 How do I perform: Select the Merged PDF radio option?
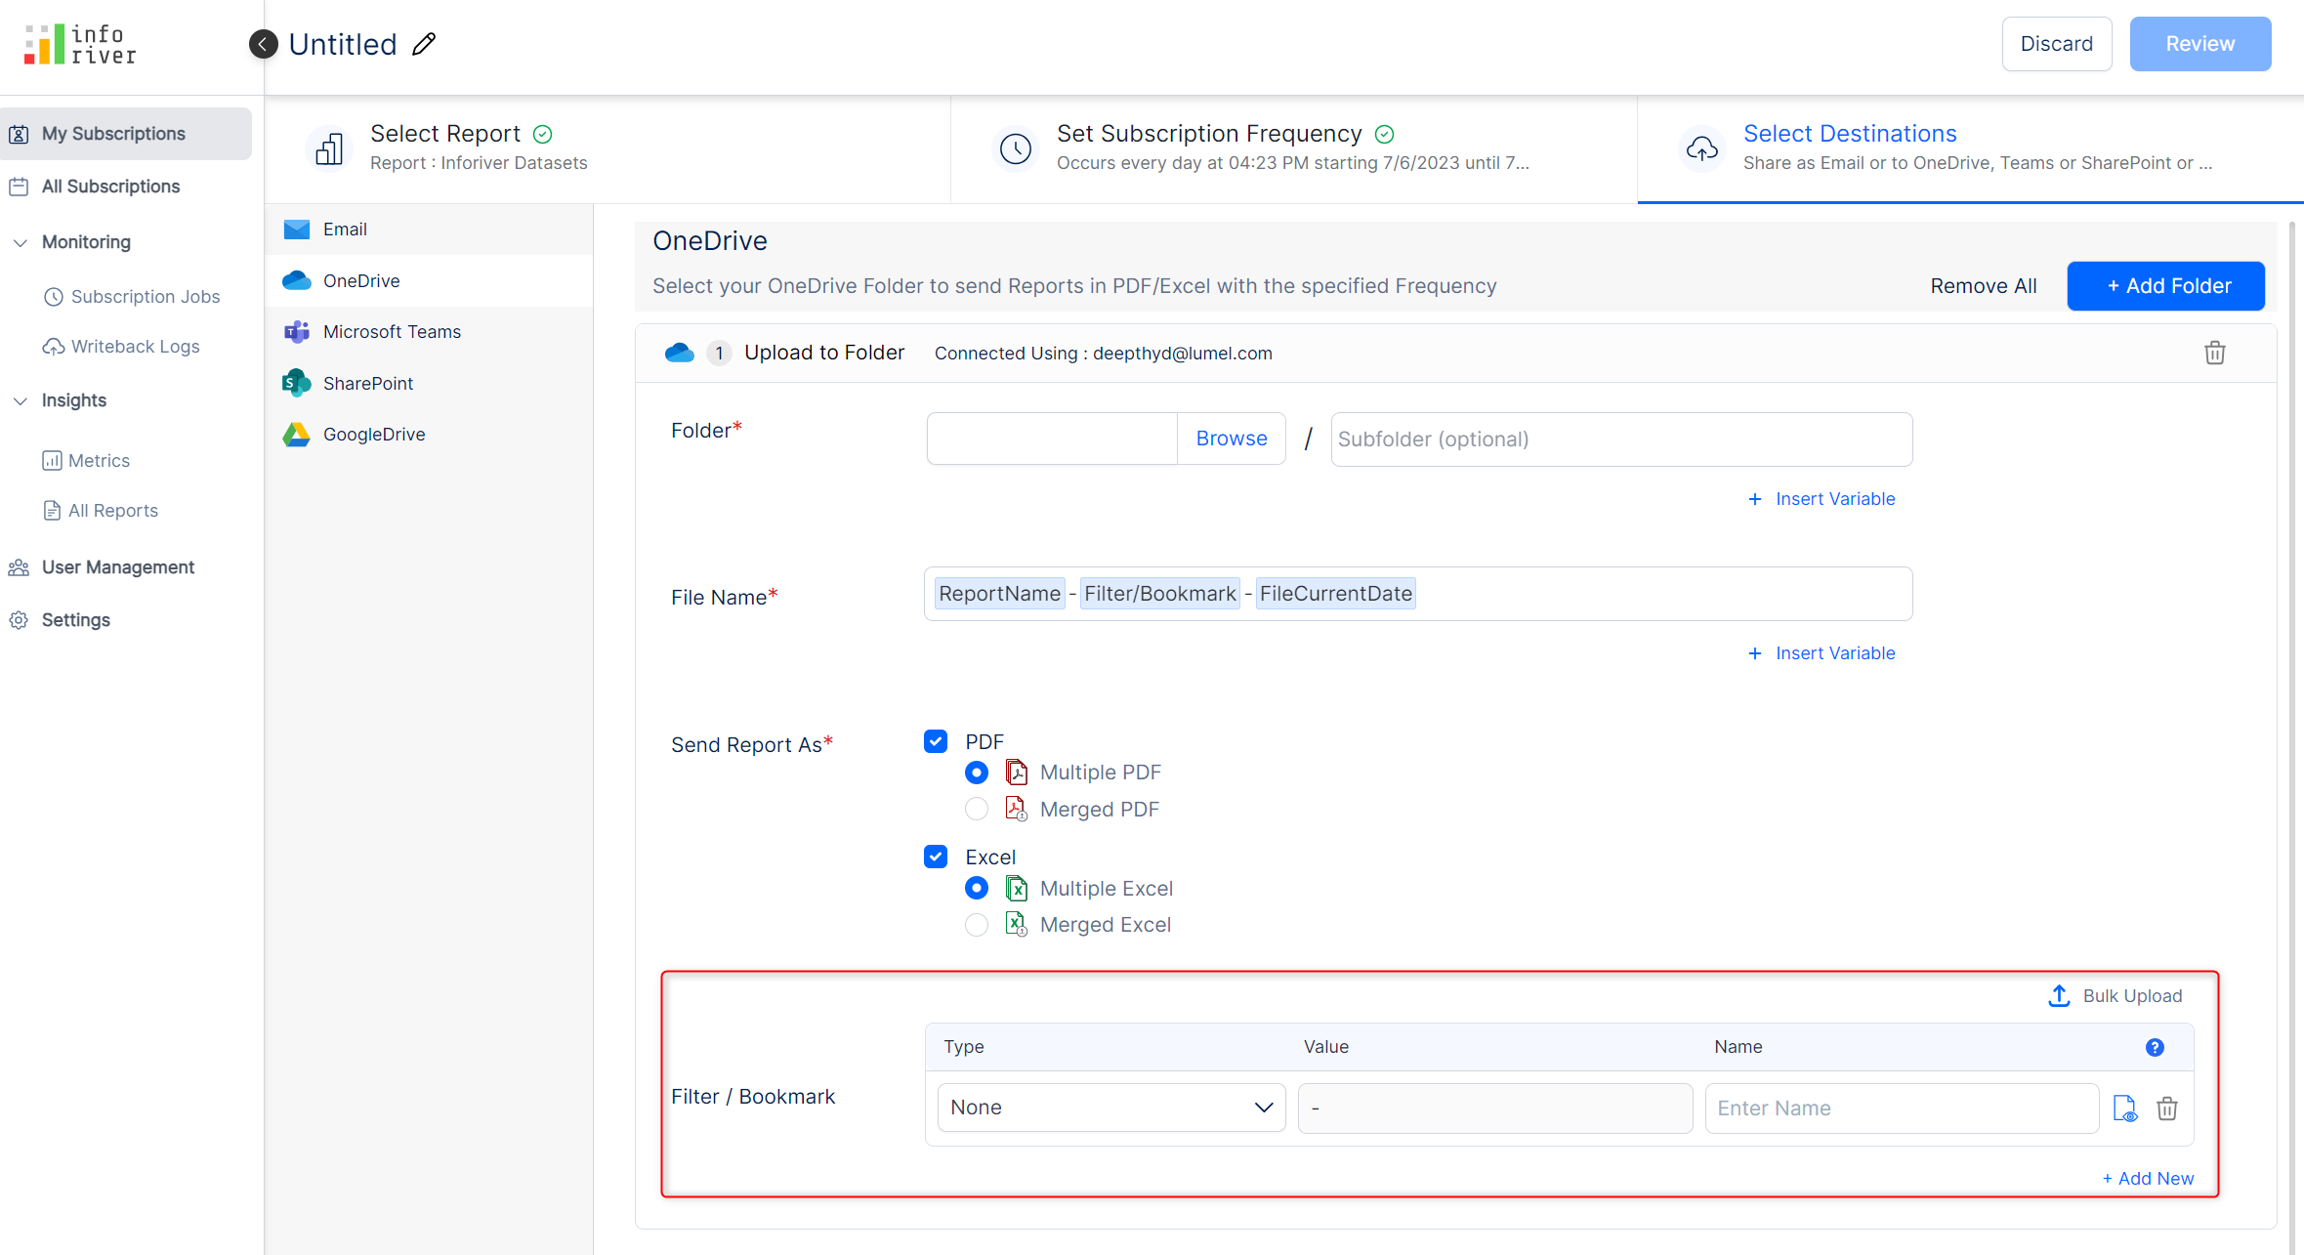pos(976,809)
